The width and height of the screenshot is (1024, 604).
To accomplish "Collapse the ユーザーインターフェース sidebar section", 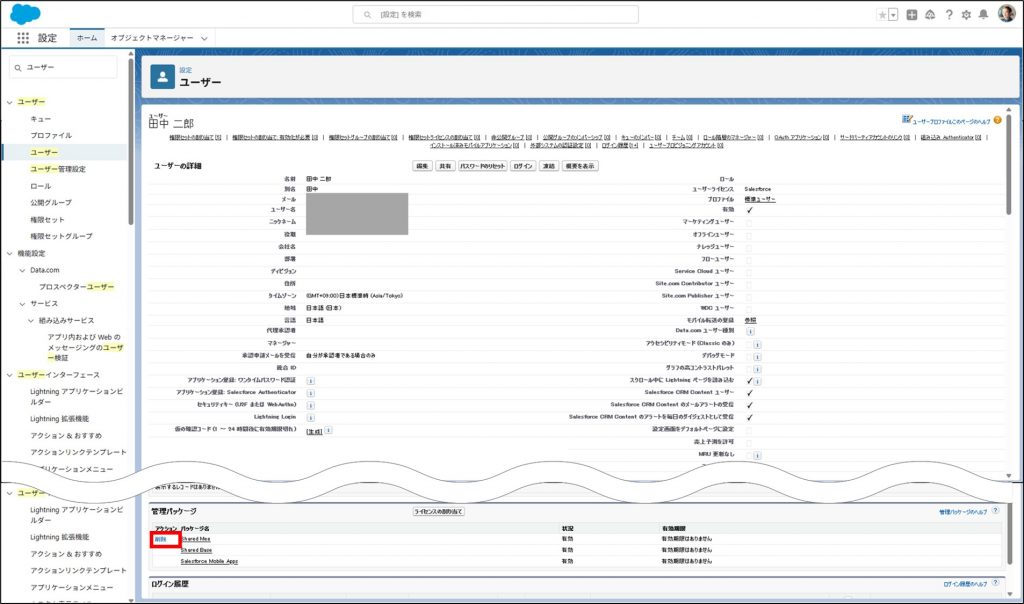I will click(10, 375).
